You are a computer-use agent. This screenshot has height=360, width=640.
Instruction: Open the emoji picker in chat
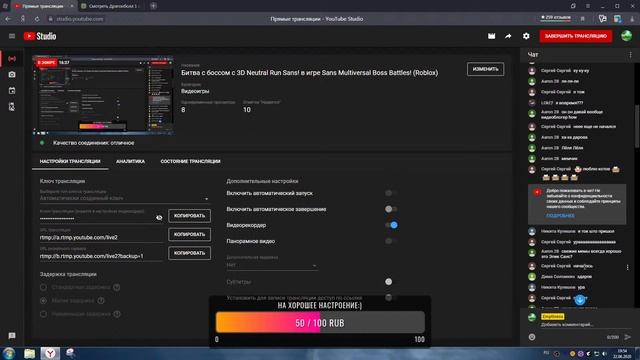click(532, 337)
